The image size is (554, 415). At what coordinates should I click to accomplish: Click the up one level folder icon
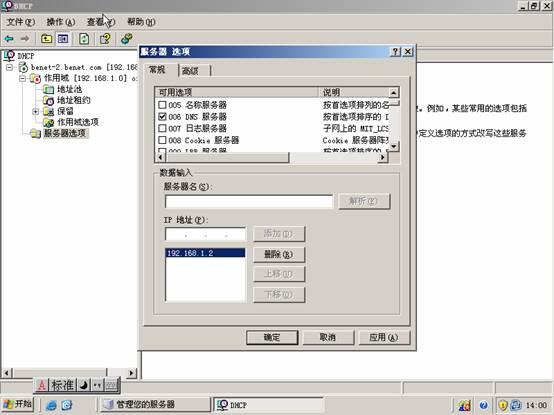coord(46,38)
